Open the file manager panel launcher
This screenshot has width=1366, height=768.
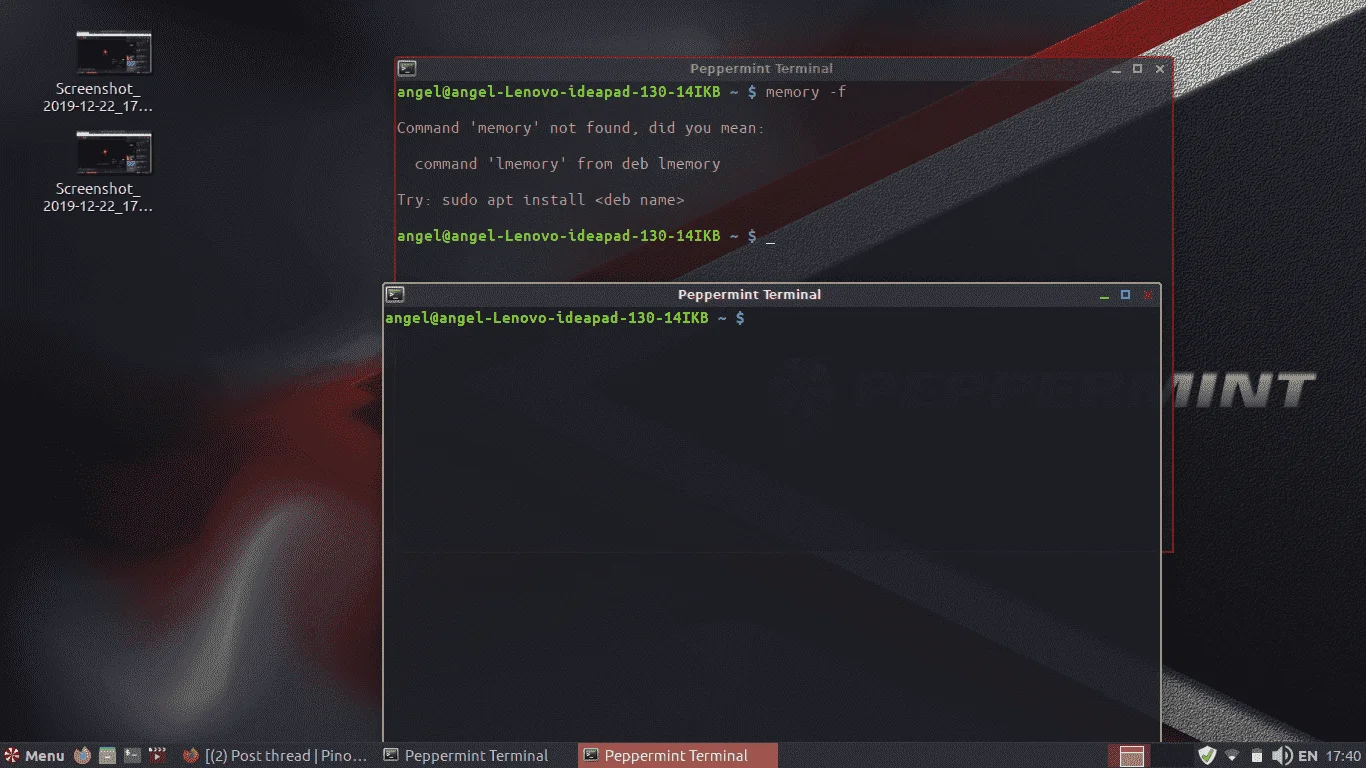coord(108,755)
